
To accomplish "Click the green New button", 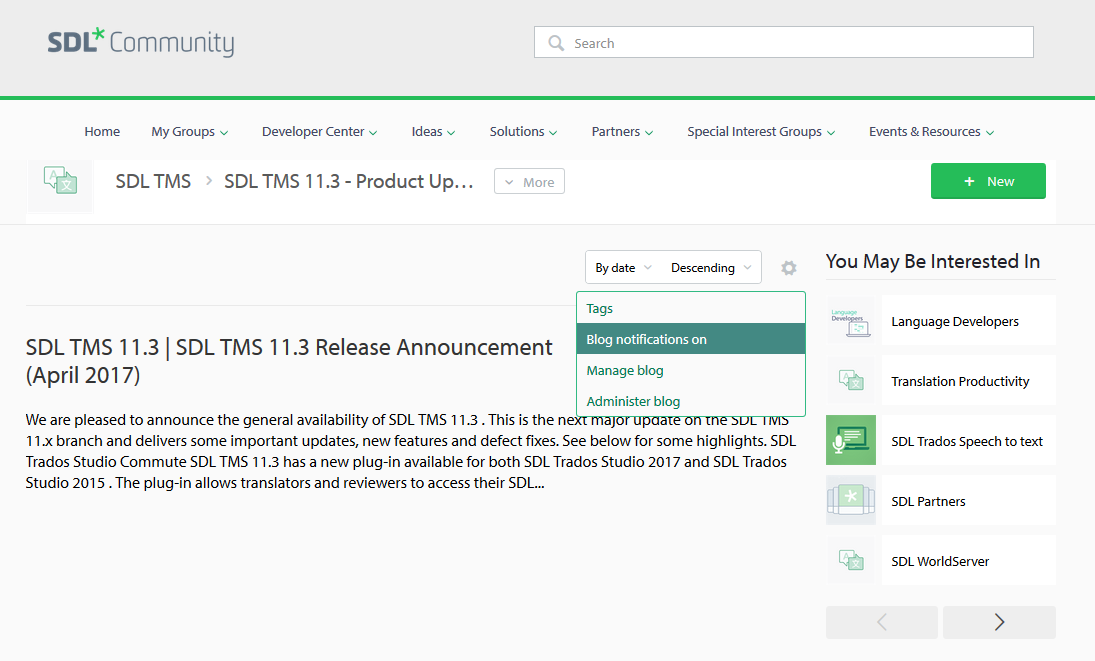I will [x=988, y=181].
